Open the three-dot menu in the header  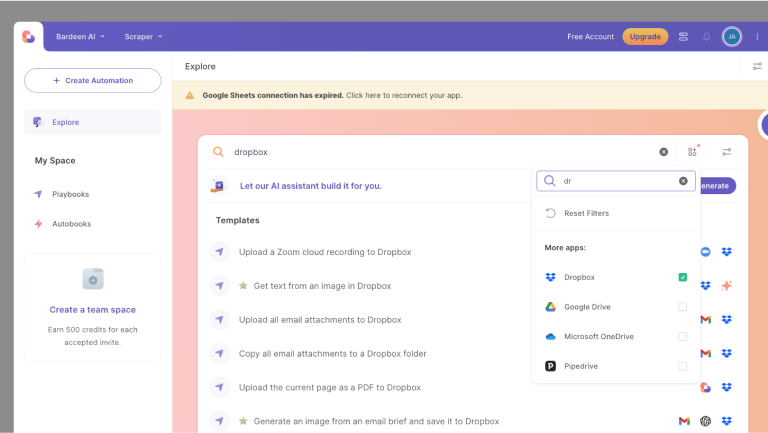(x=757, y=37)
